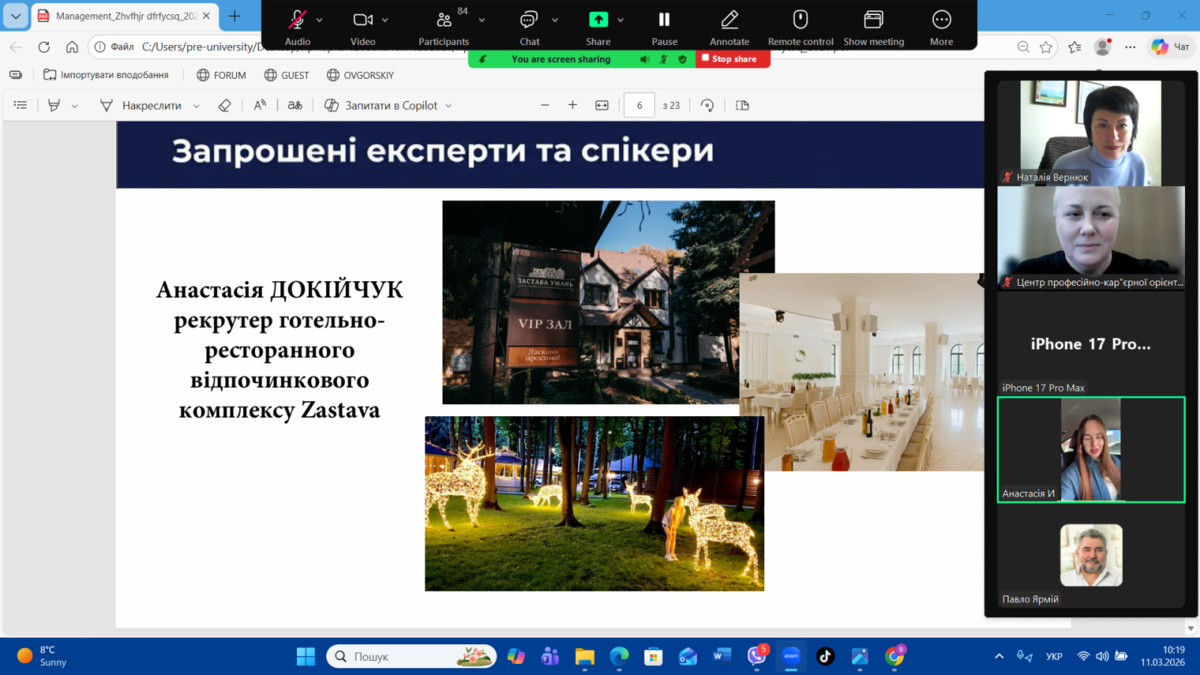Image resolution: width=1200 pixels, height=675 pixels.
Task: Open the Participants panel
Action: click(444, 20)
